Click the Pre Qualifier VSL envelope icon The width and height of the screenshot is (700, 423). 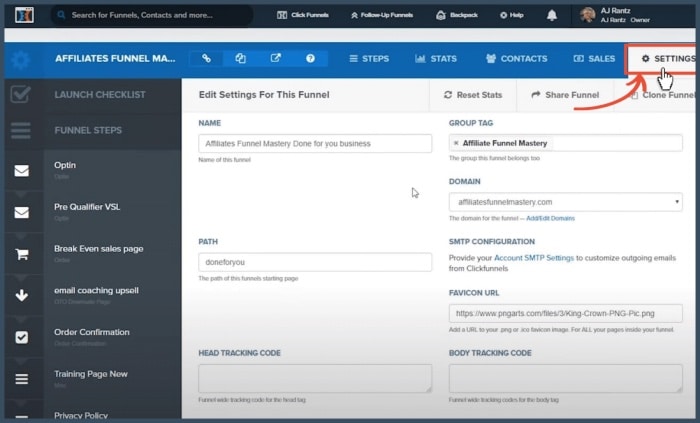21,212
